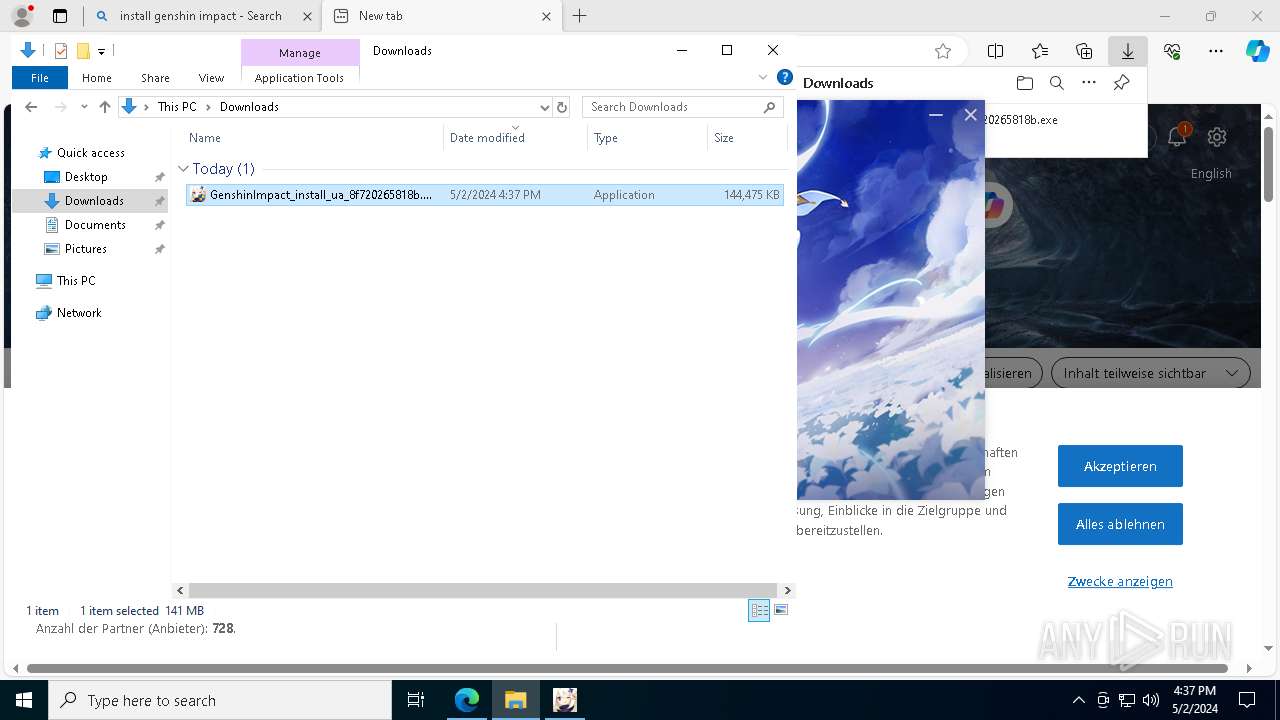Open Edge Downloads toolbar icon
The width and height of the screenshot is (1280, 720).
click(1128, 51)
